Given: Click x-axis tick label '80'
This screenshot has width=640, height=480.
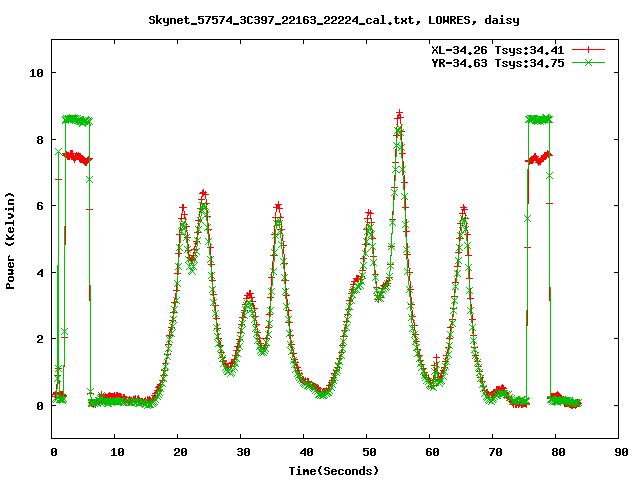Looking at the screenshot, I should tap(558, 452).
